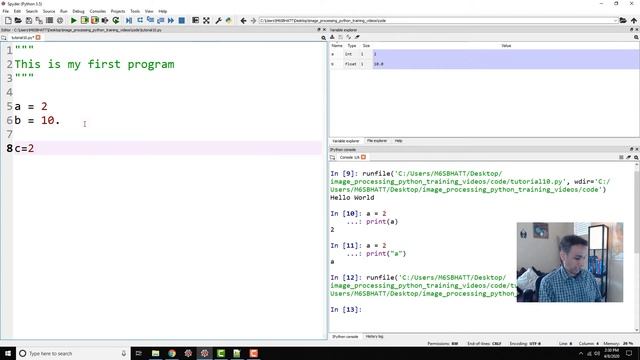Sort variables by Type column

[x=352, y=46]
